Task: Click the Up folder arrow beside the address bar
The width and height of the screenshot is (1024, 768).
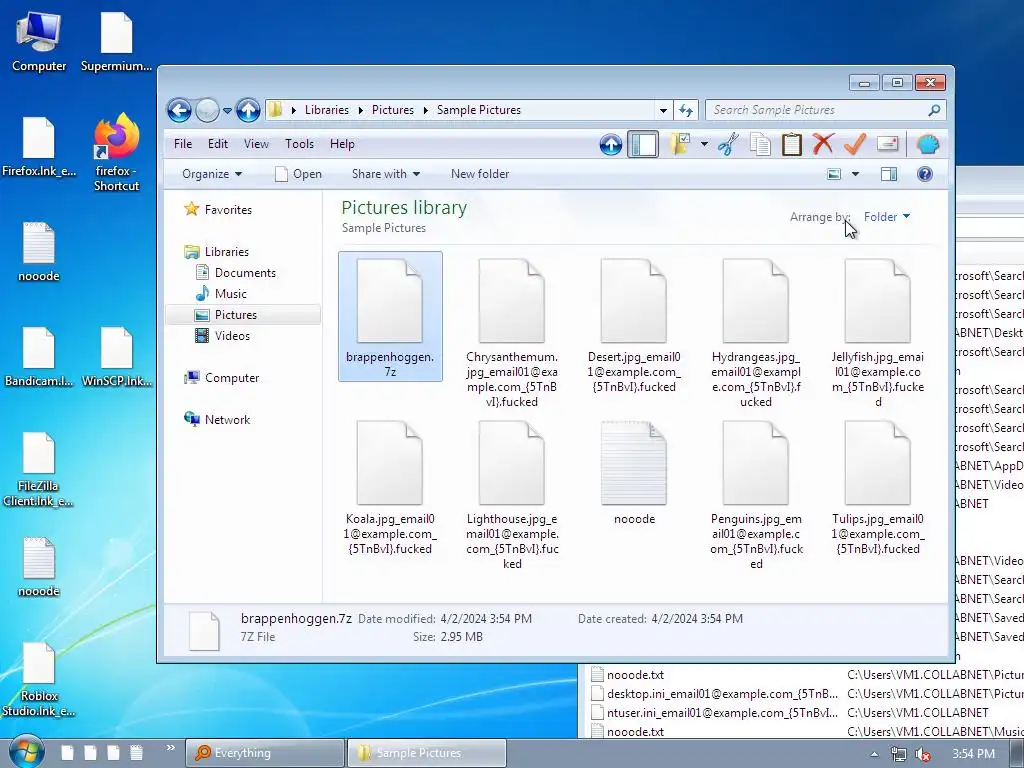Action: pos(248,110)
